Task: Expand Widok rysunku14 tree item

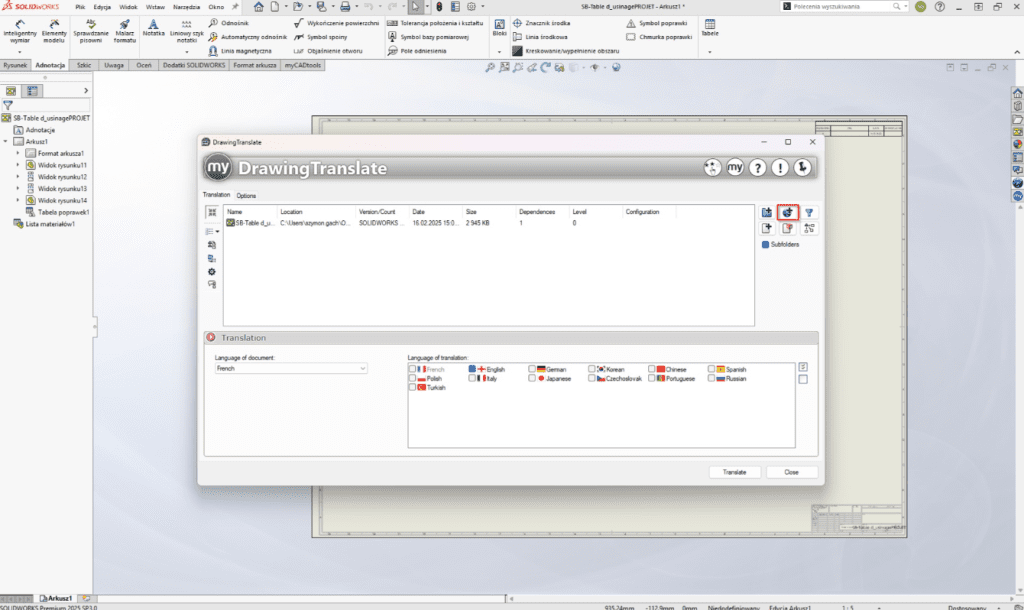Action: pyautogui.click(x=18, y=200)
